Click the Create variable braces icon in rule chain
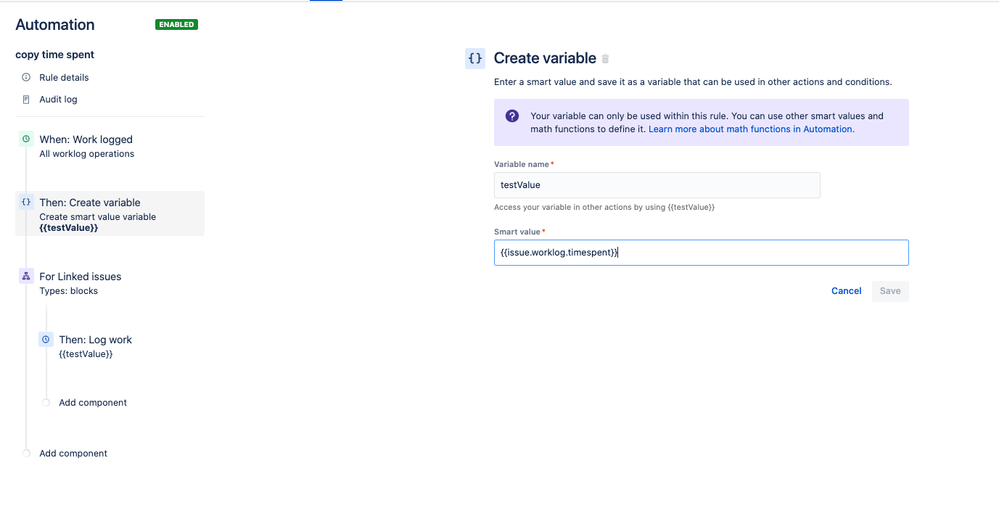The image size is (999, 514). tap(26, 202)
